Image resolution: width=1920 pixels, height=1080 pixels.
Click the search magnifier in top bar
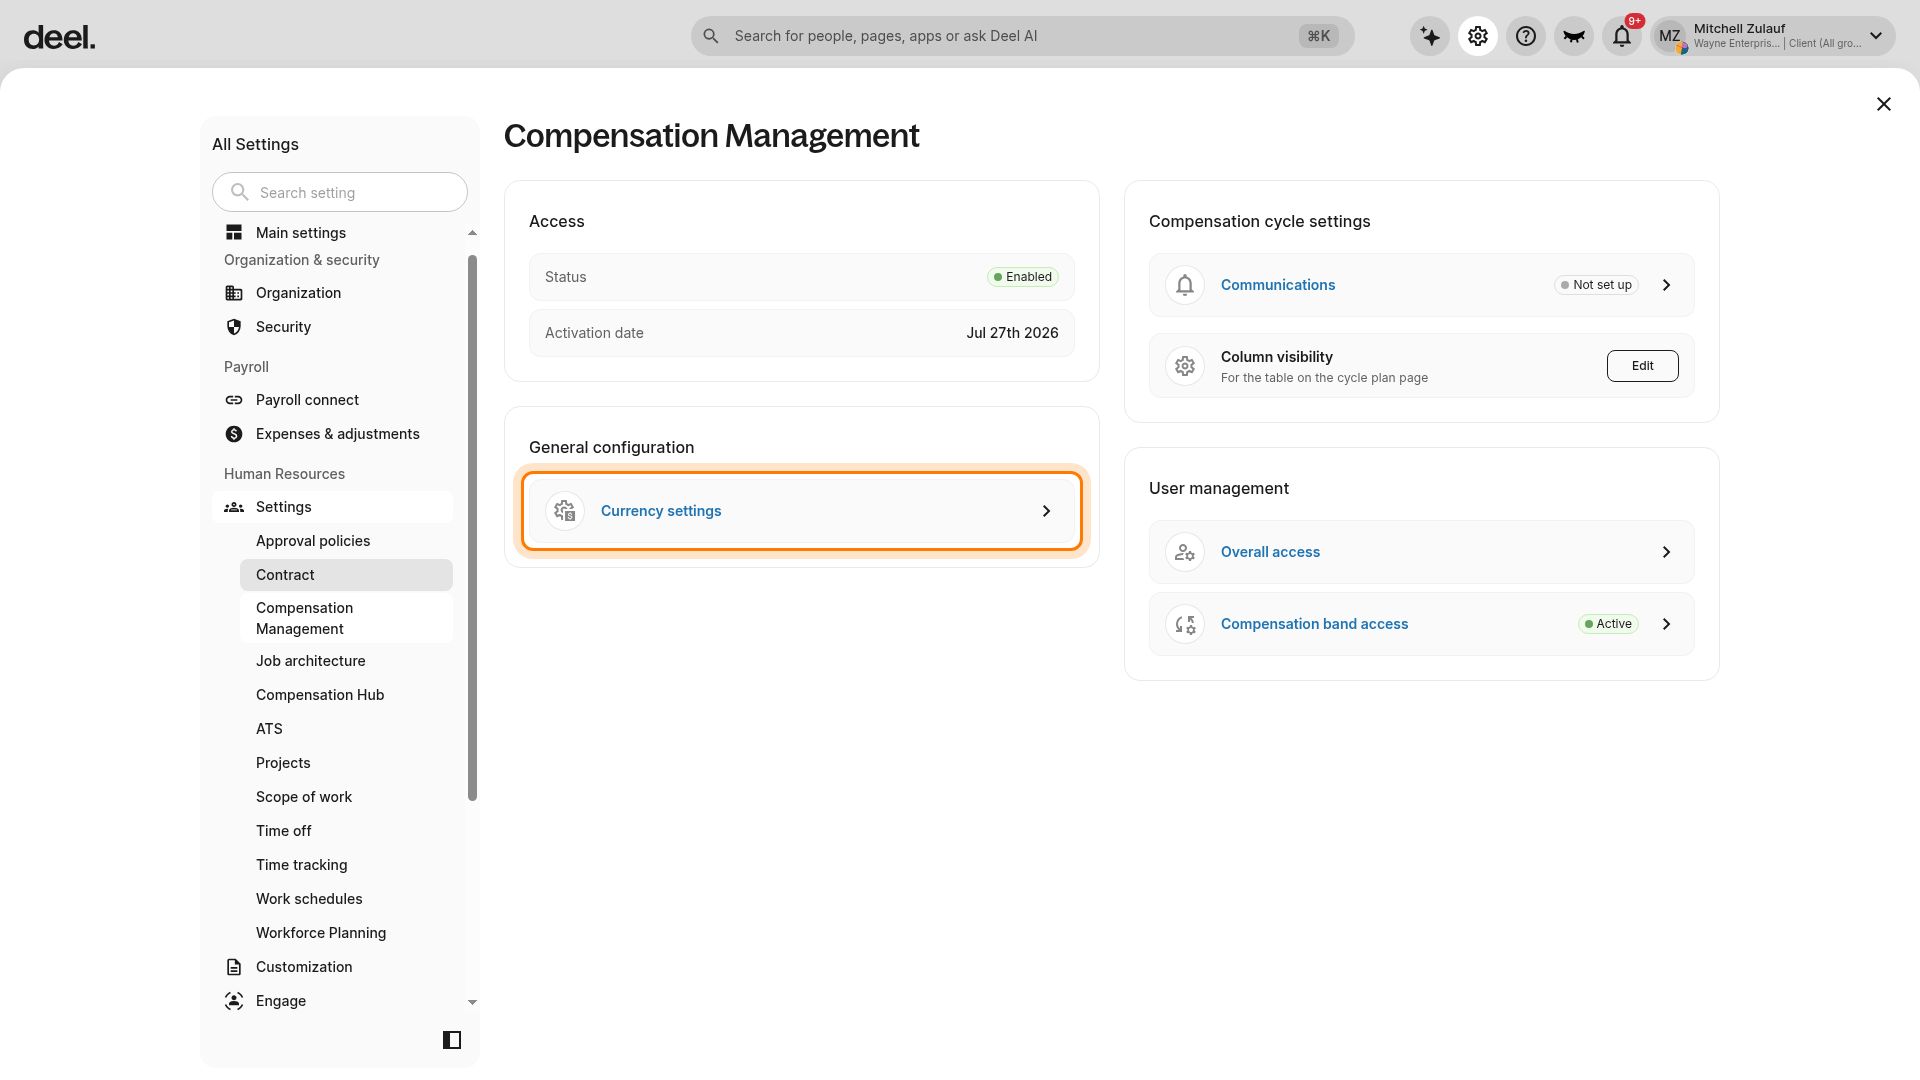pos(711,36)
